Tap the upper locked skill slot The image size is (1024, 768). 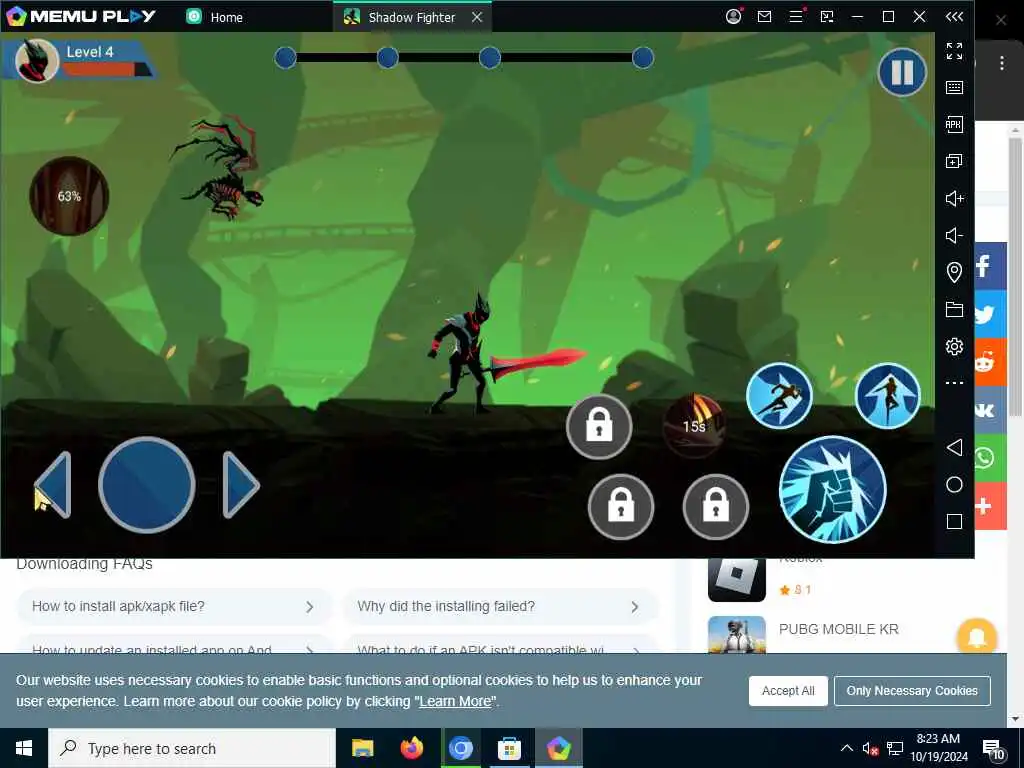(x=599, y=426)
